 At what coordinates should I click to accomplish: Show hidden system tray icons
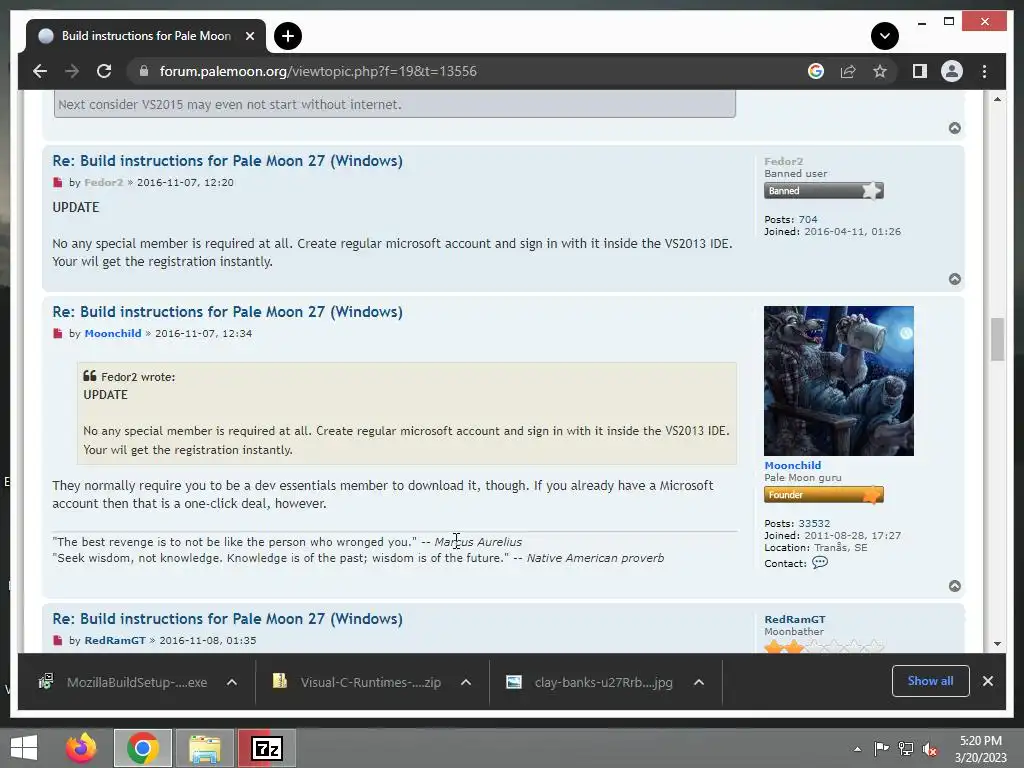click(857, 749)
